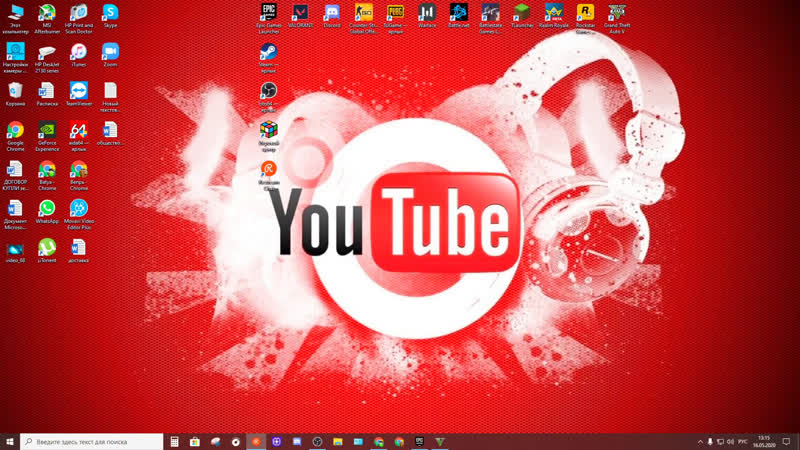Select the PUBG TslGame shortcut

tap(395, 18)
